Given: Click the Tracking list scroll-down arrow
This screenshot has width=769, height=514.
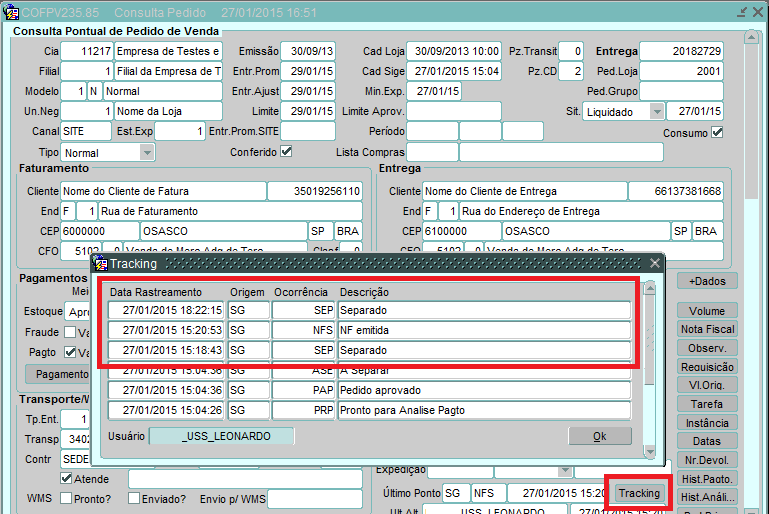Looking at the screenshot, I should [649, 451].
